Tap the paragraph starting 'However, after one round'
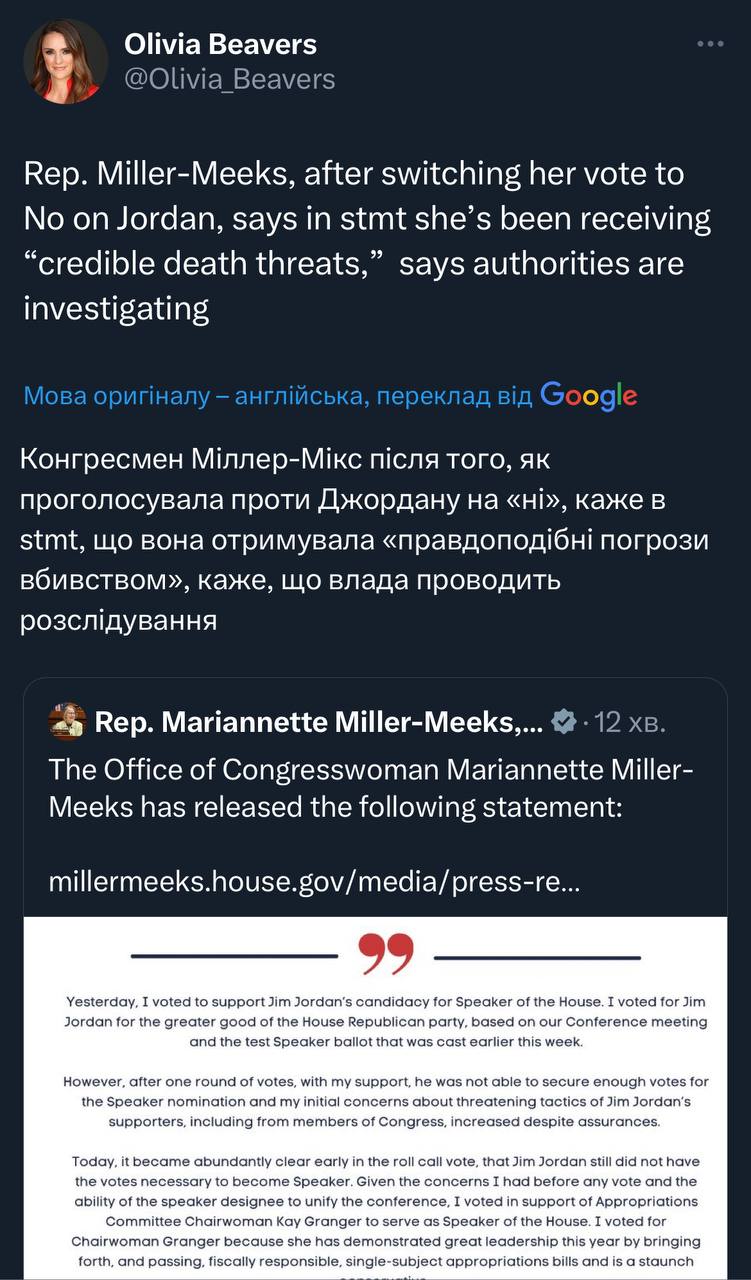751x1280 pixels. (x=386, y=1101)
